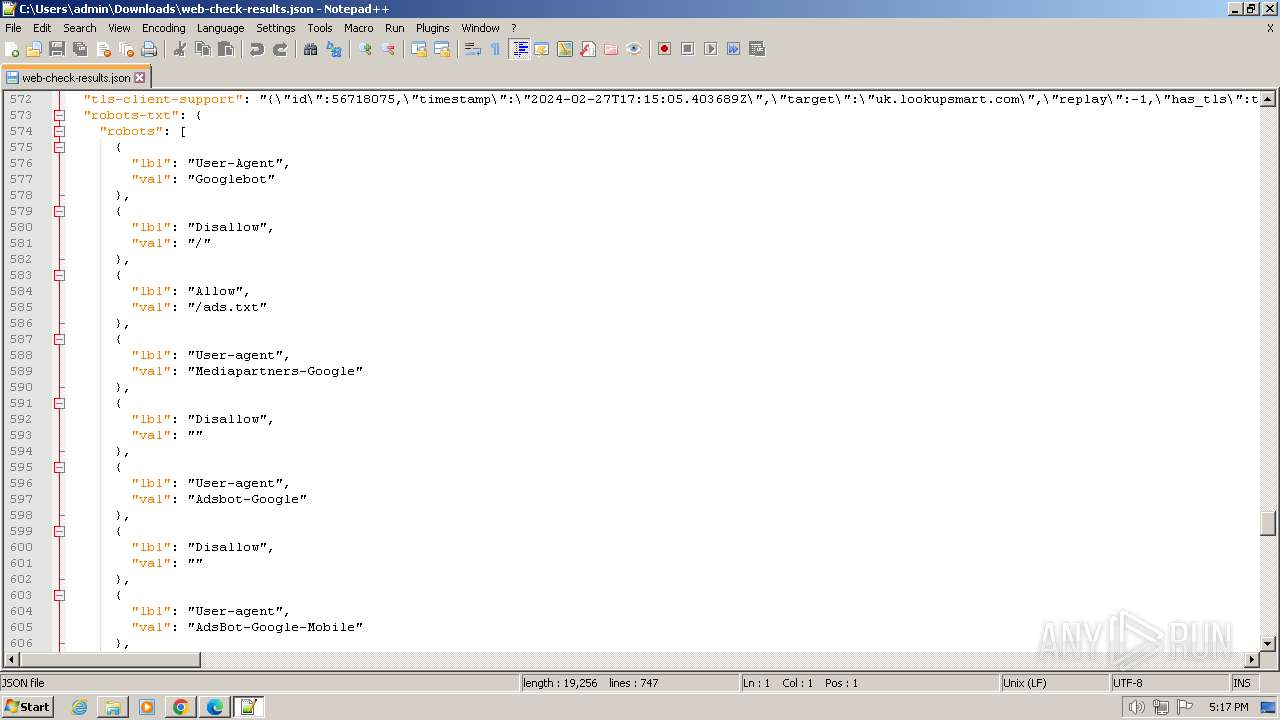Image resolution: width=1280 pixels, height=720 pixels.
Task: Close the web-check-results.json tab
Action: click(x=139, y=77)
